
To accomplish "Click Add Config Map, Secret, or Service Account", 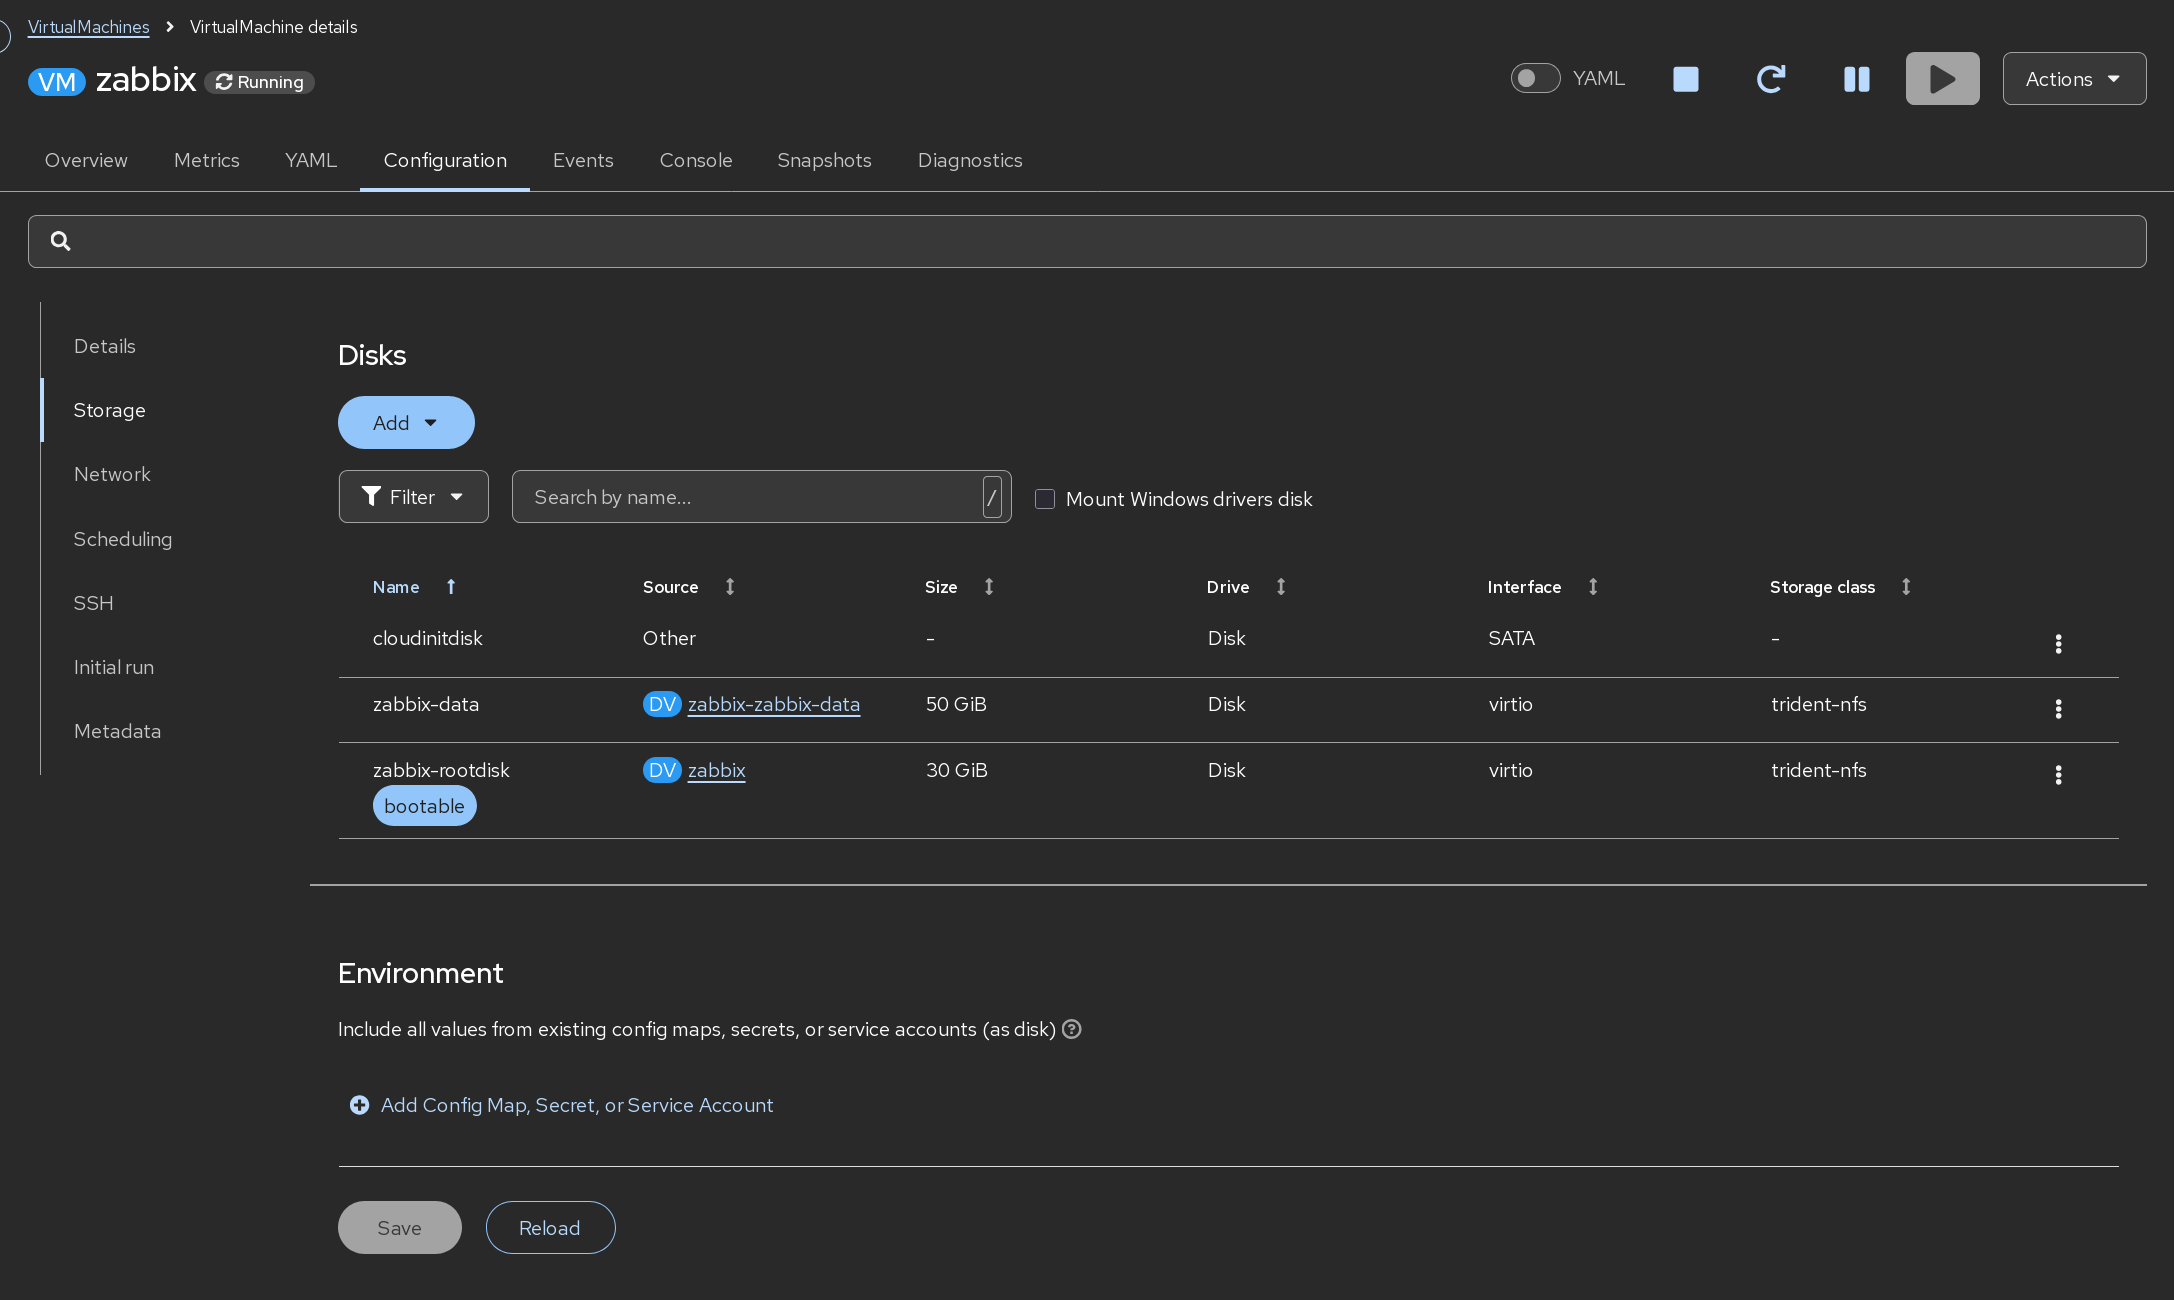I will click(576, 1105).
